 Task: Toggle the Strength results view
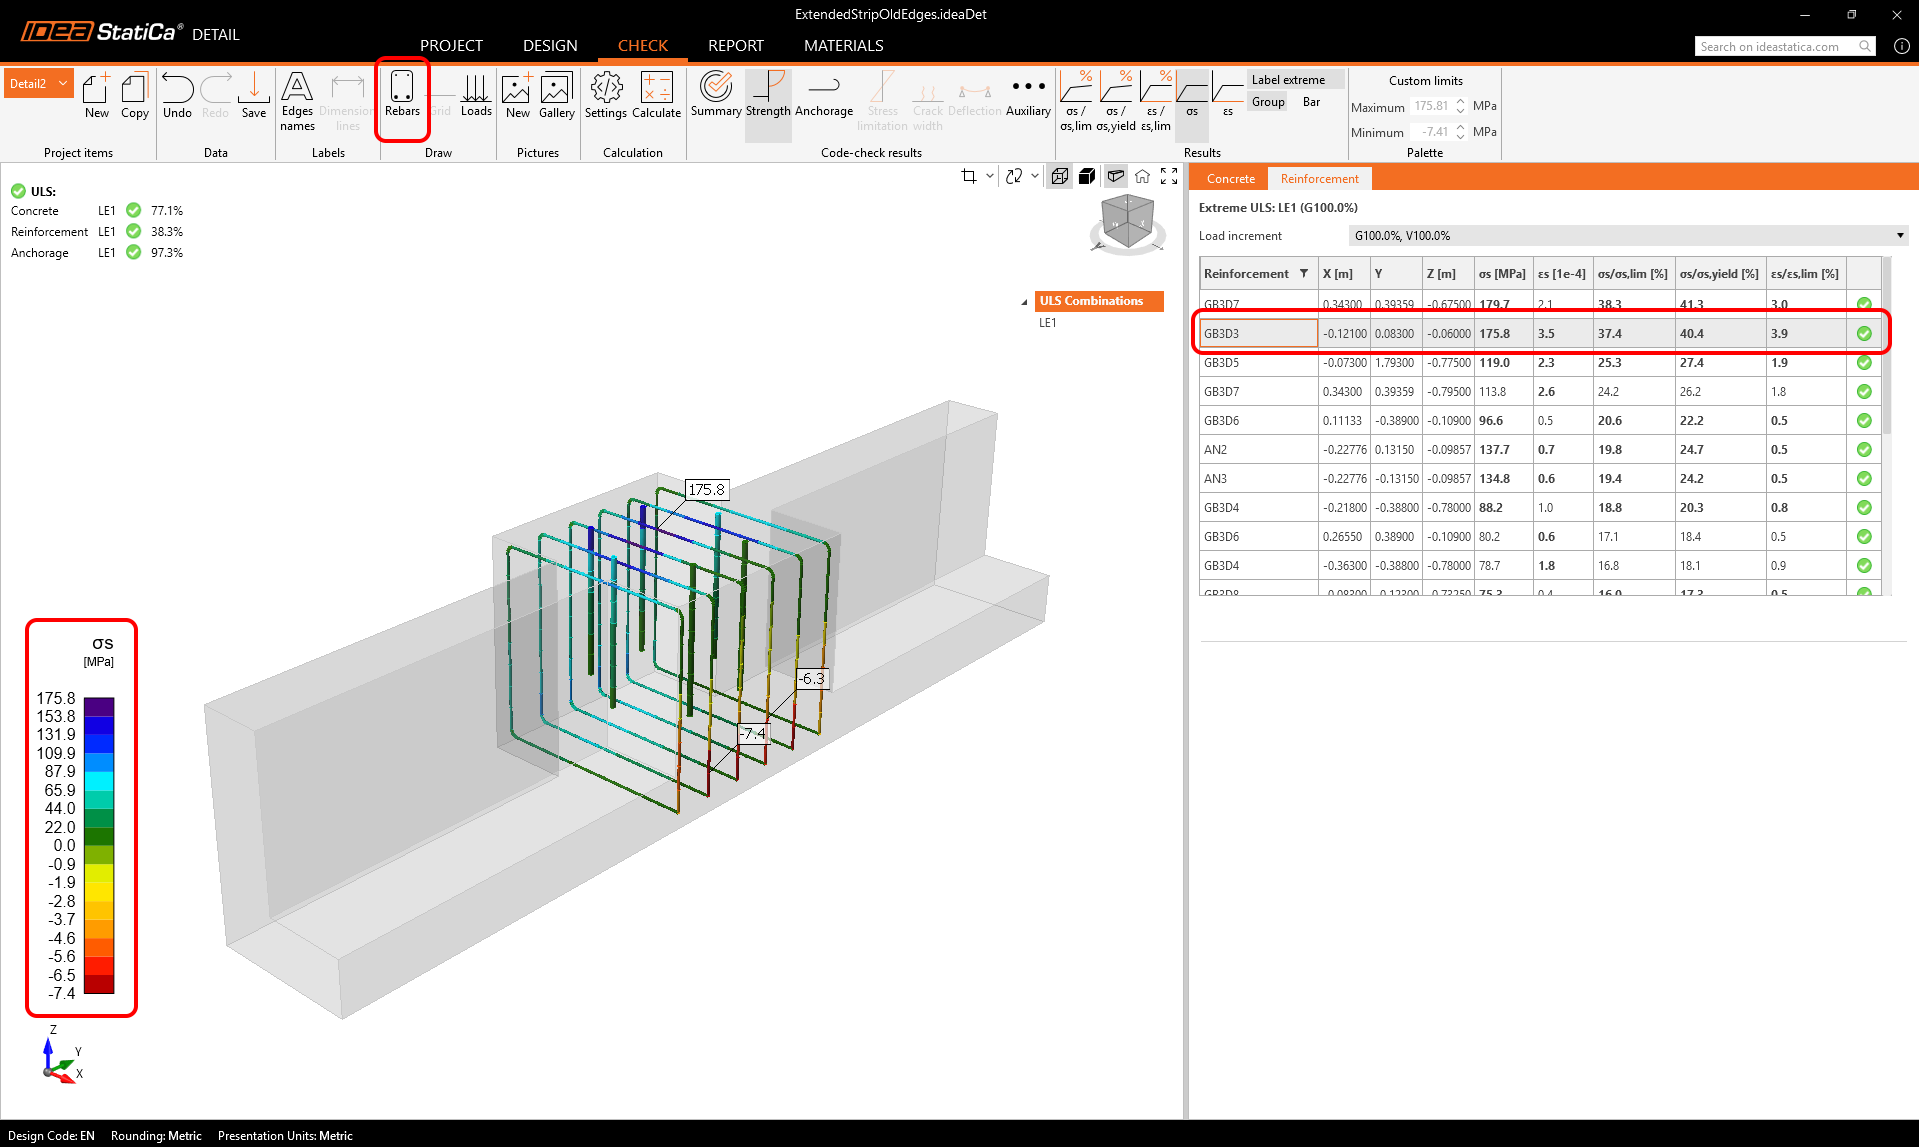[x=768, y=95]
